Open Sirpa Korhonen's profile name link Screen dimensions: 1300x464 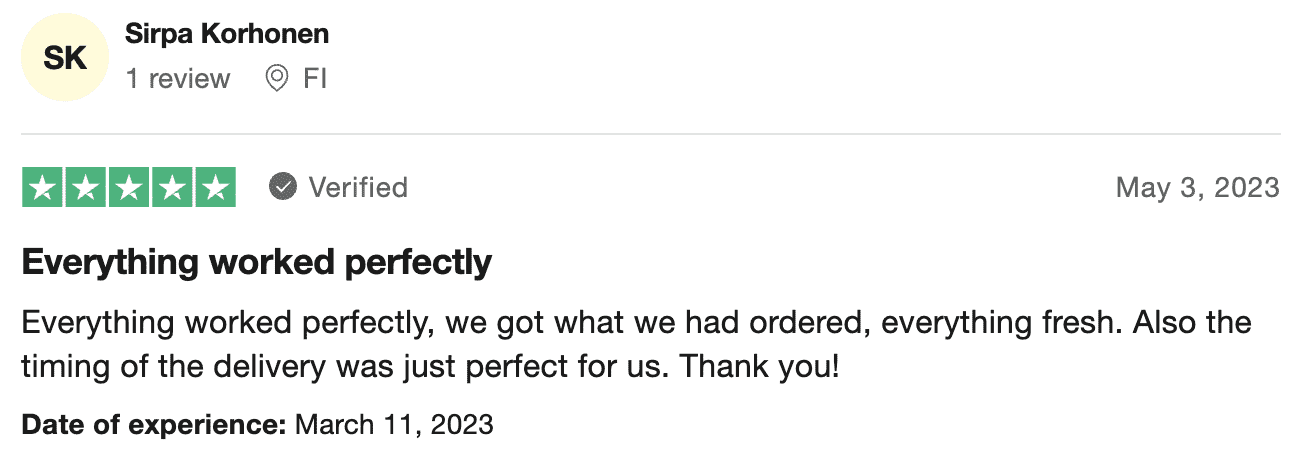coord(227,34)
